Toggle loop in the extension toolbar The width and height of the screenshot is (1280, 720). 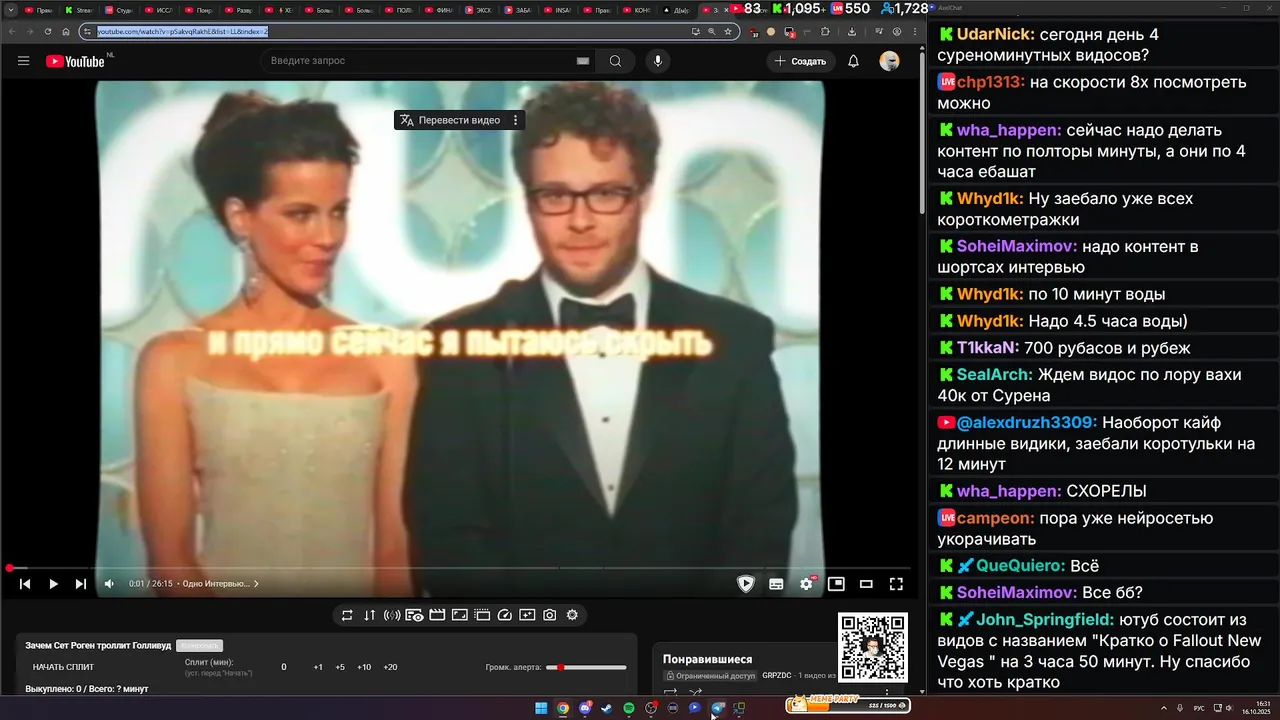[347, 615]
